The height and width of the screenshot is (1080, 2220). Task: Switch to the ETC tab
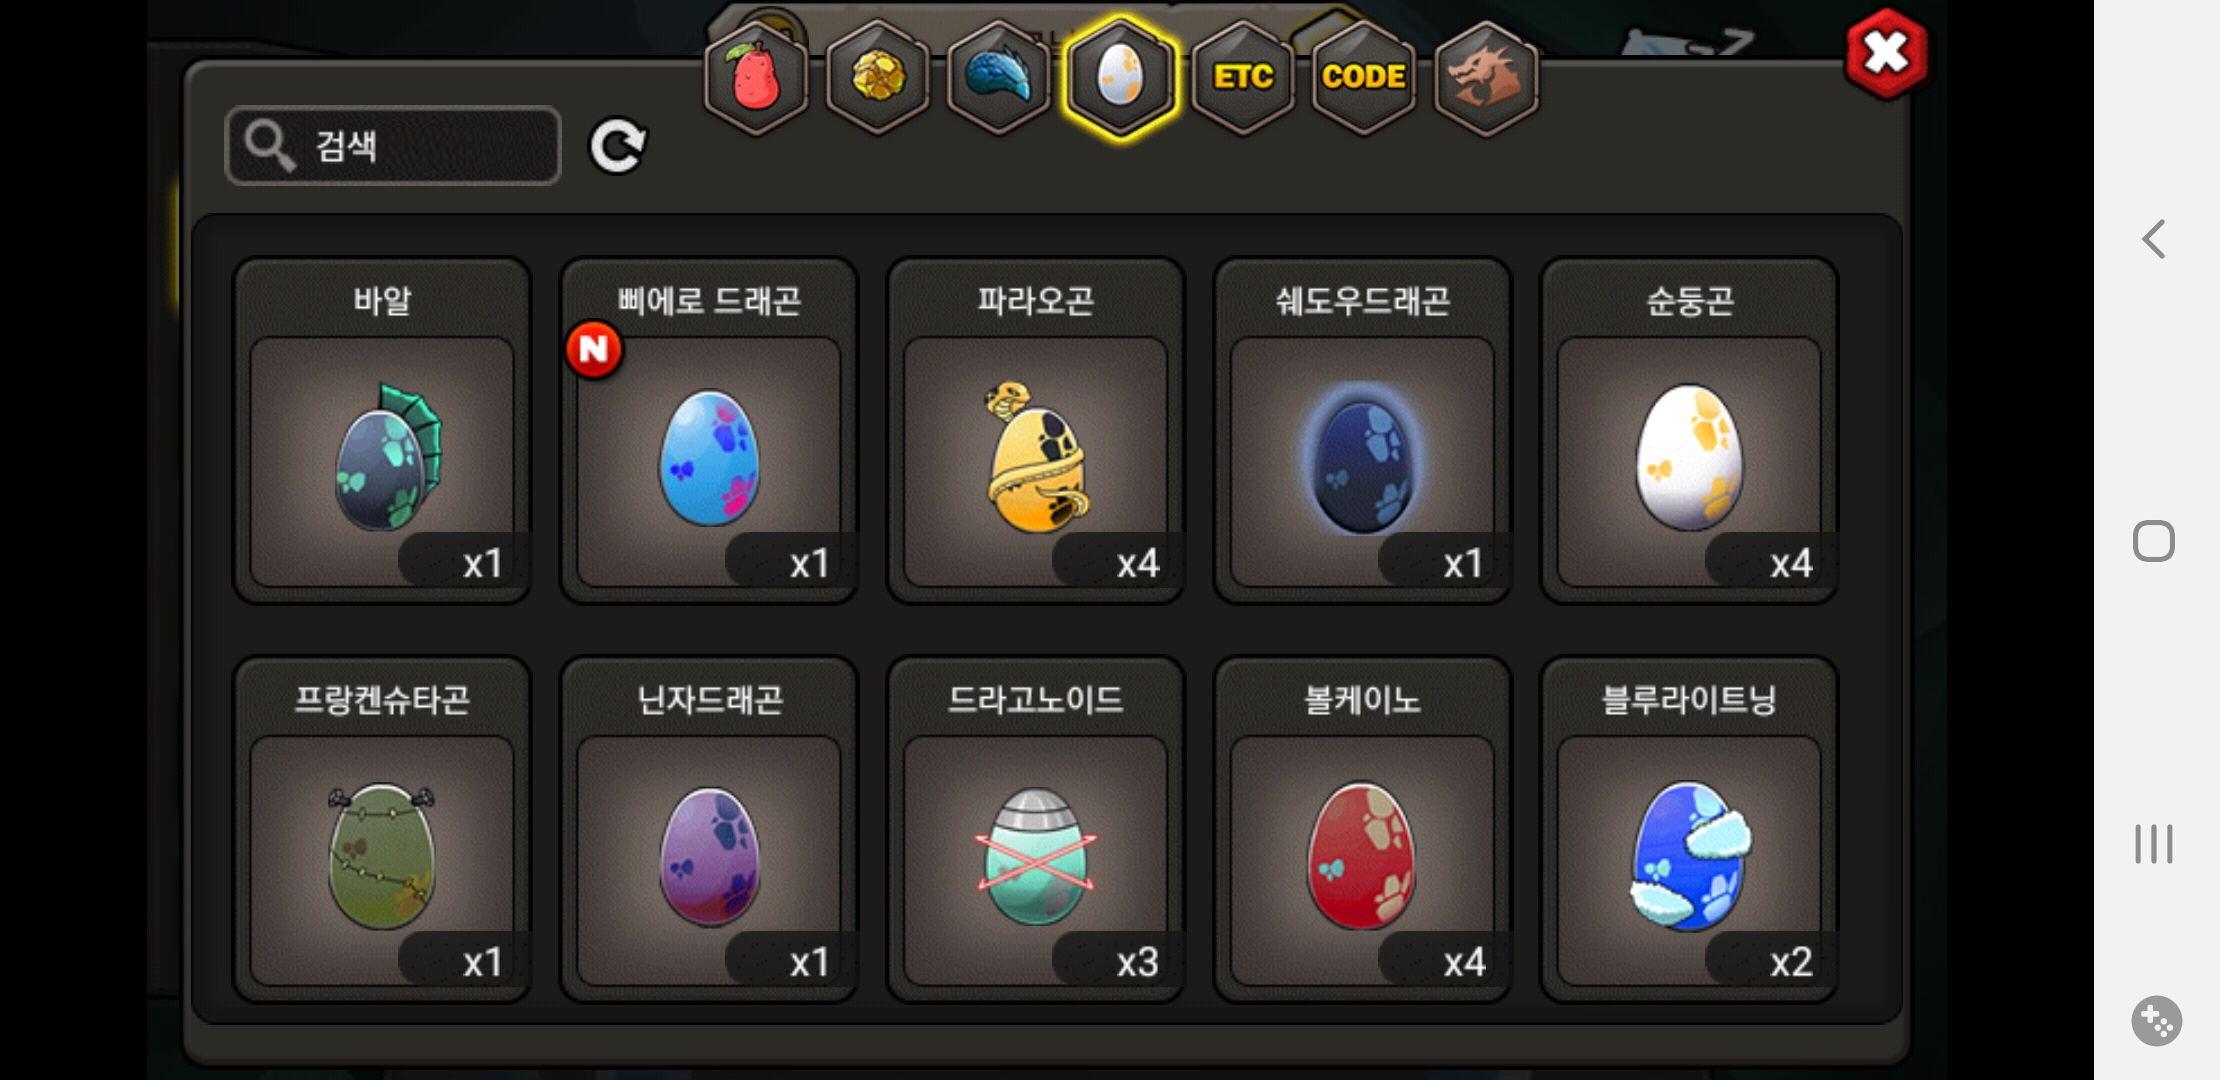pos(1243,77)
